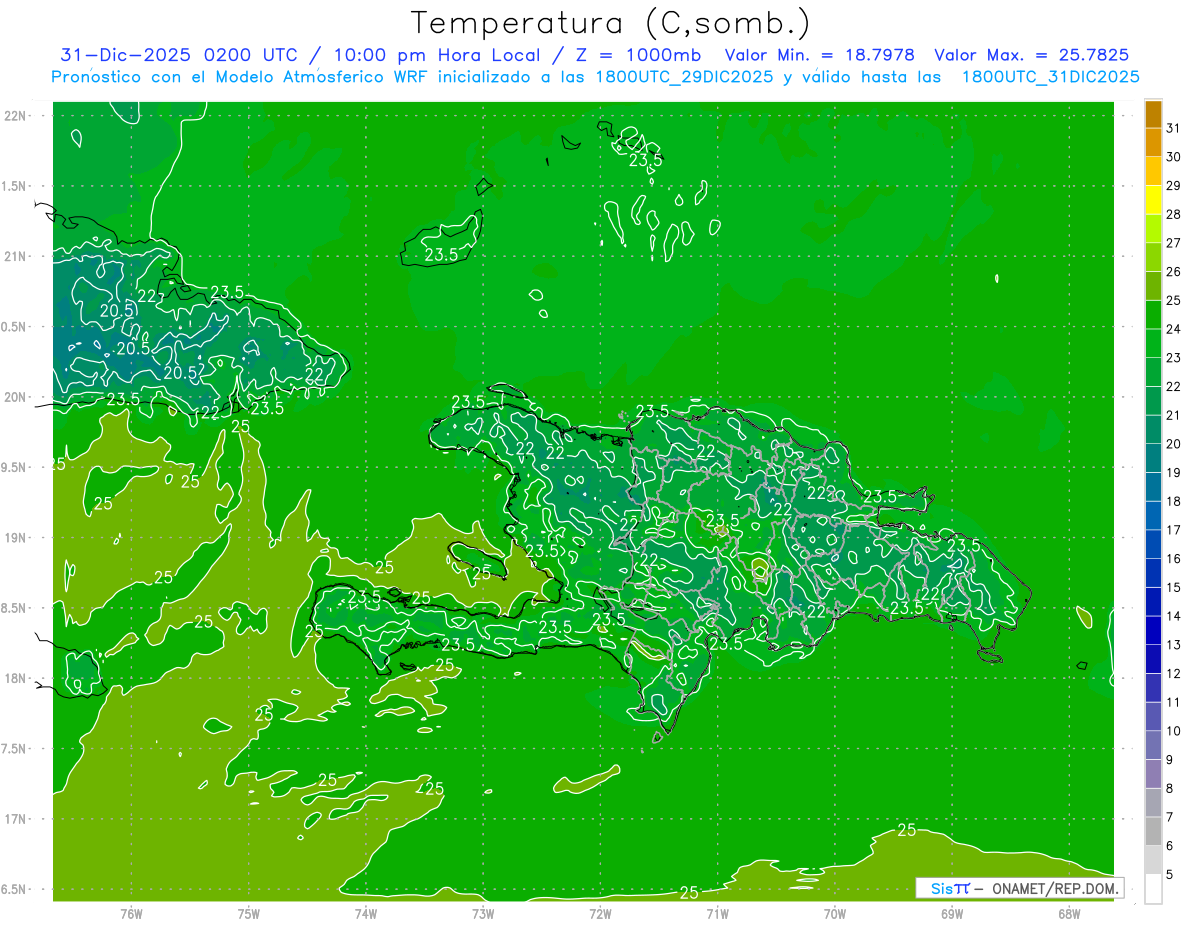Click the 70W longitude axis label
The height and width of the screenshot is (927, 1200).
point(835,914)
